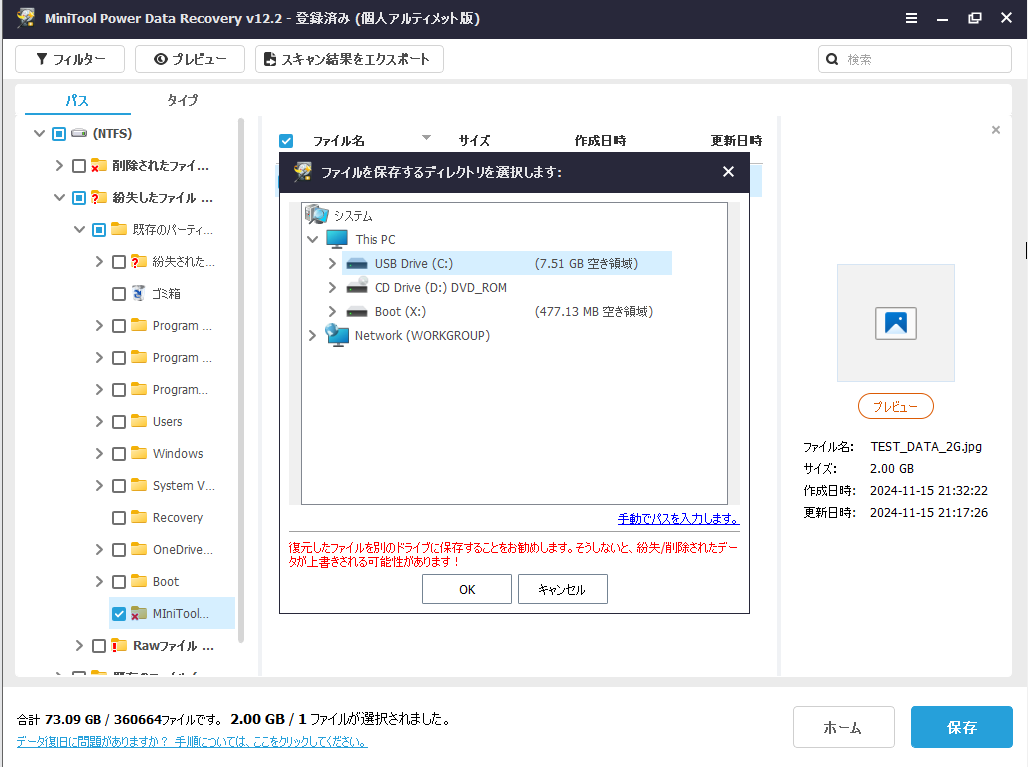Click the image preview thumbnail
Viewport: 1028px width, 767px height.
coord(896,323)
